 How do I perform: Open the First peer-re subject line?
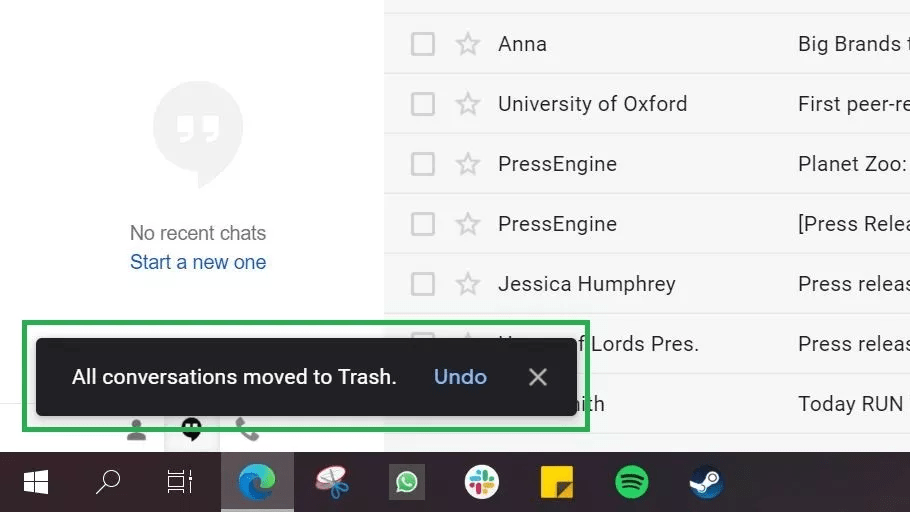[854, 104]
